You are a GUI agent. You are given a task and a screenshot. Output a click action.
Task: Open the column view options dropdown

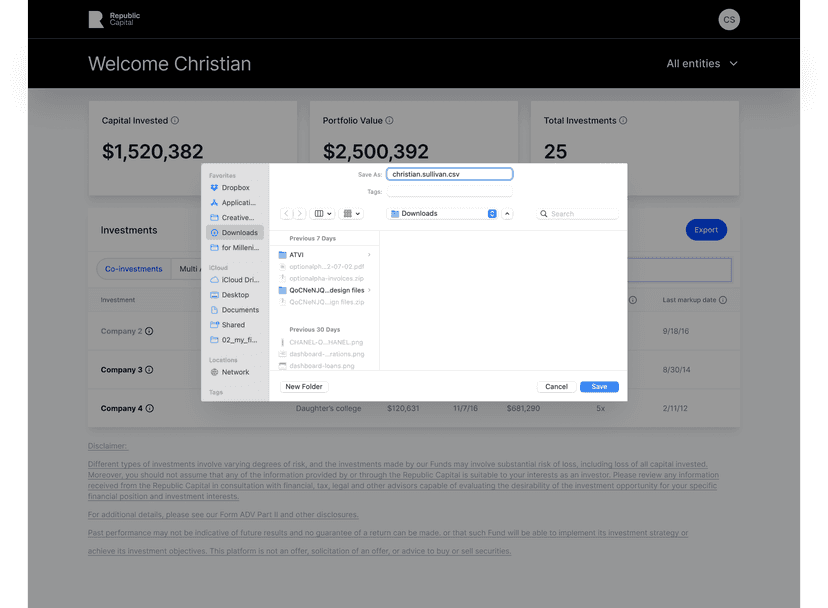(x=324, y=214)
